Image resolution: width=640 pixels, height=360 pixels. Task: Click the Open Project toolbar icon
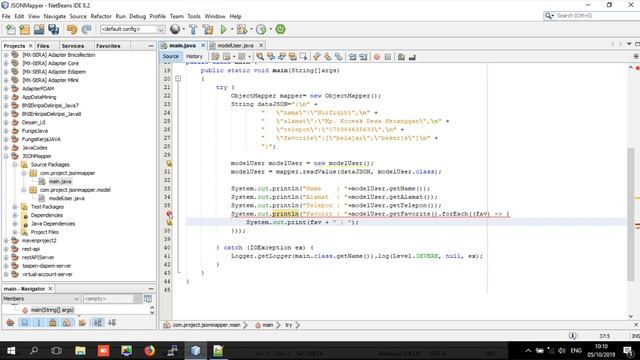(39, 29)
